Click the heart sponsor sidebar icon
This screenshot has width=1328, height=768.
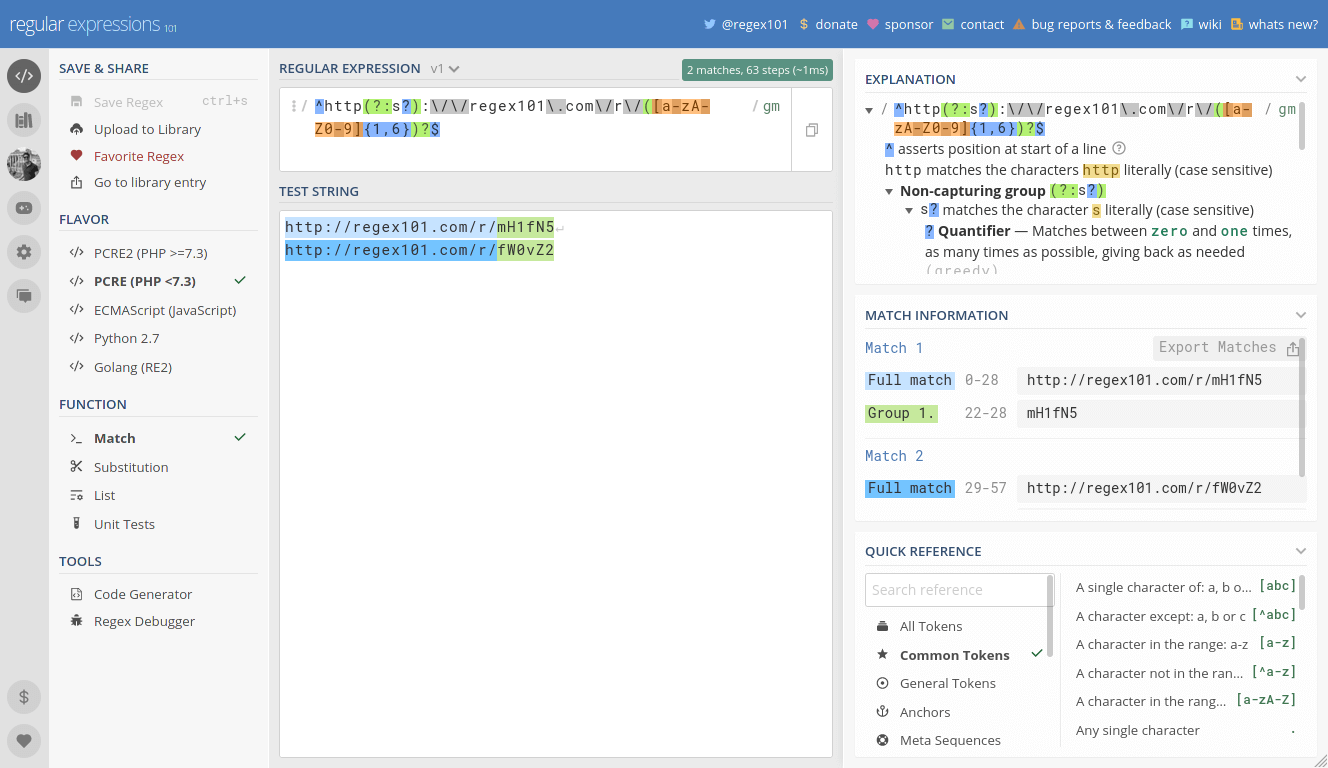tap(24, 741)
